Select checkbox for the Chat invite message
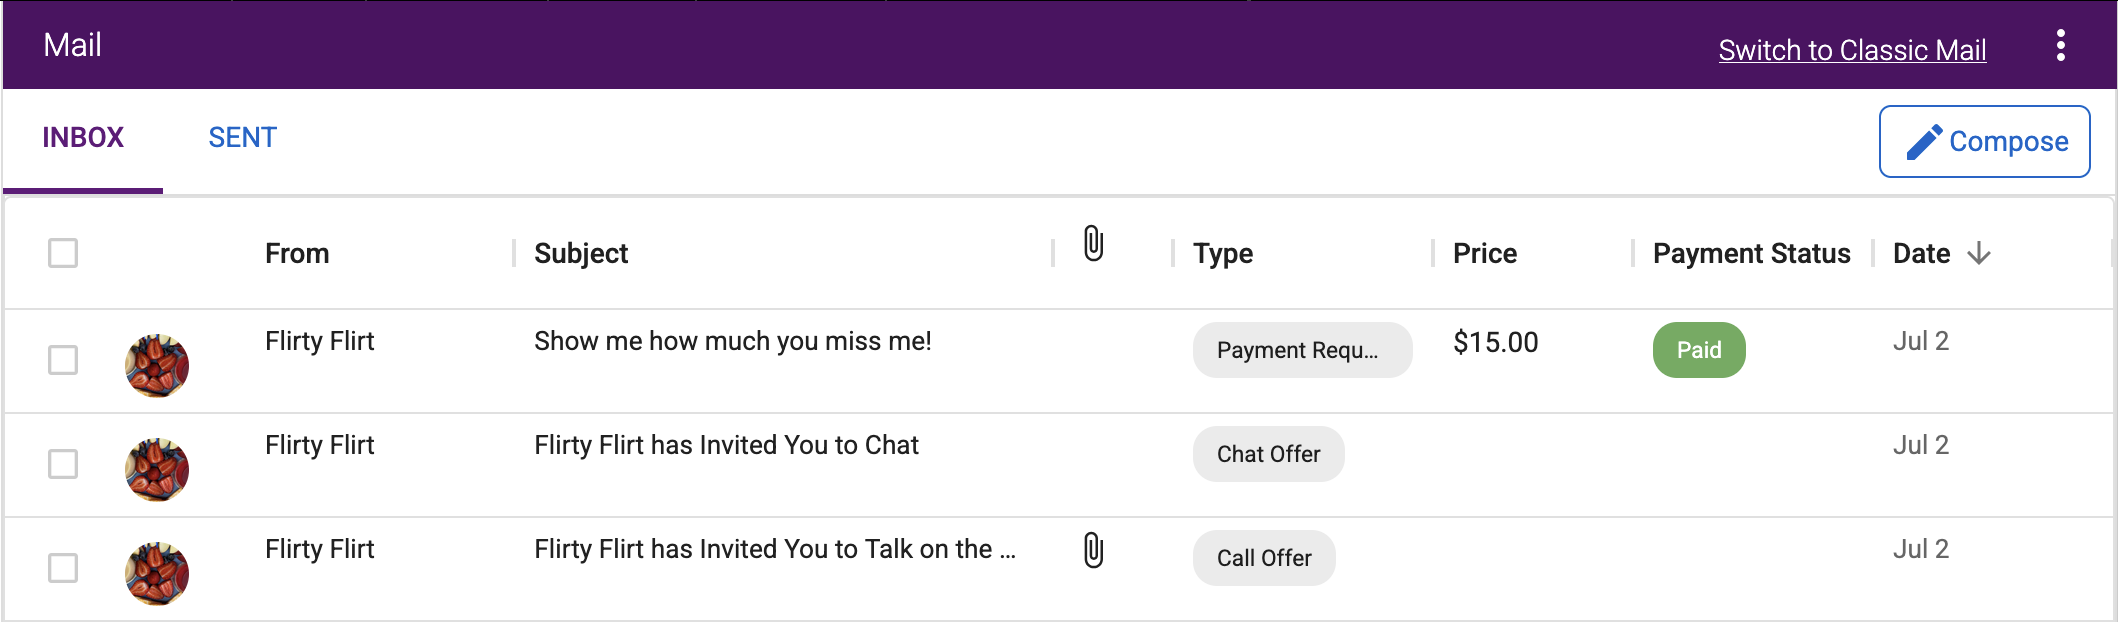 click(63, 464)
